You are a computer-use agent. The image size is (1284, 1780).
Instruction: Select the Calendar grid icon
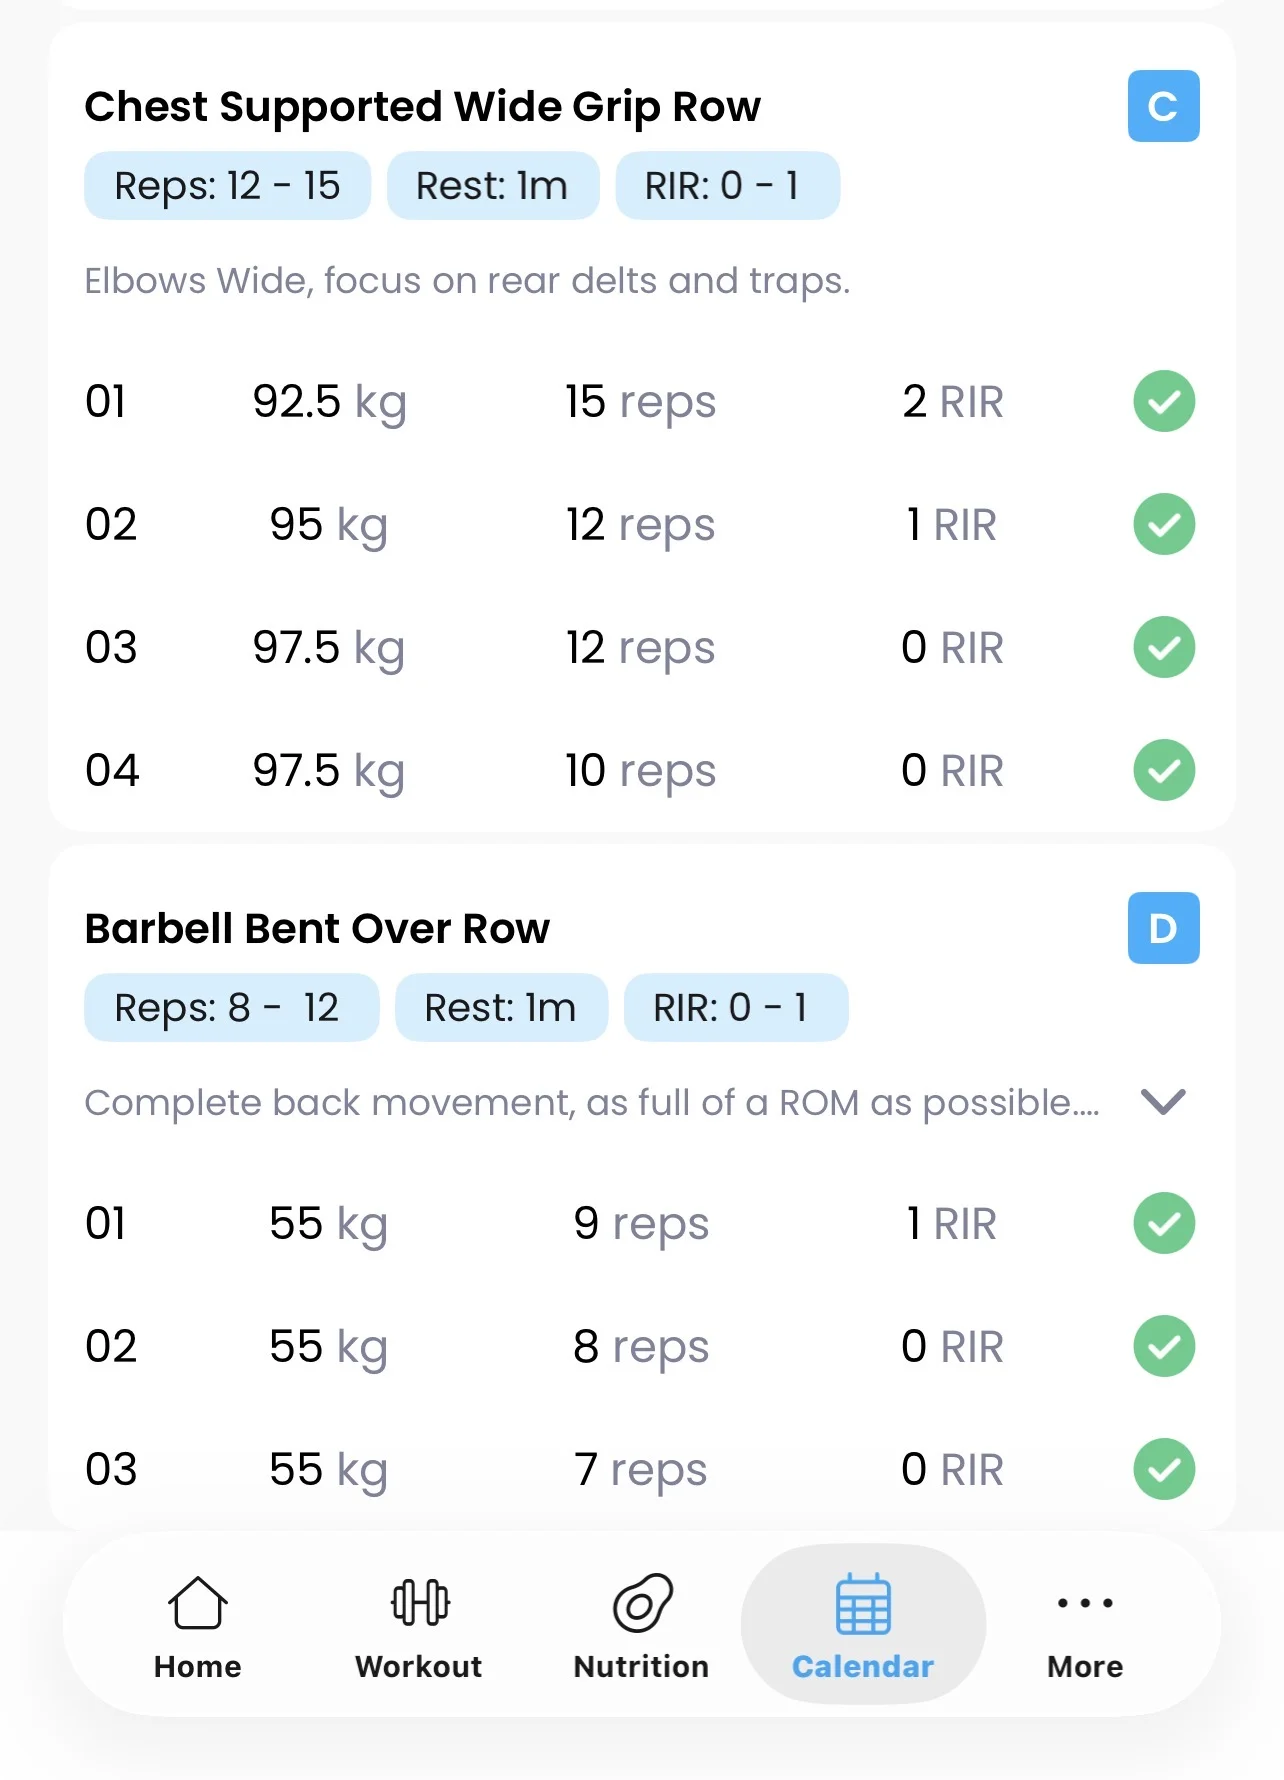(863, 1603)
